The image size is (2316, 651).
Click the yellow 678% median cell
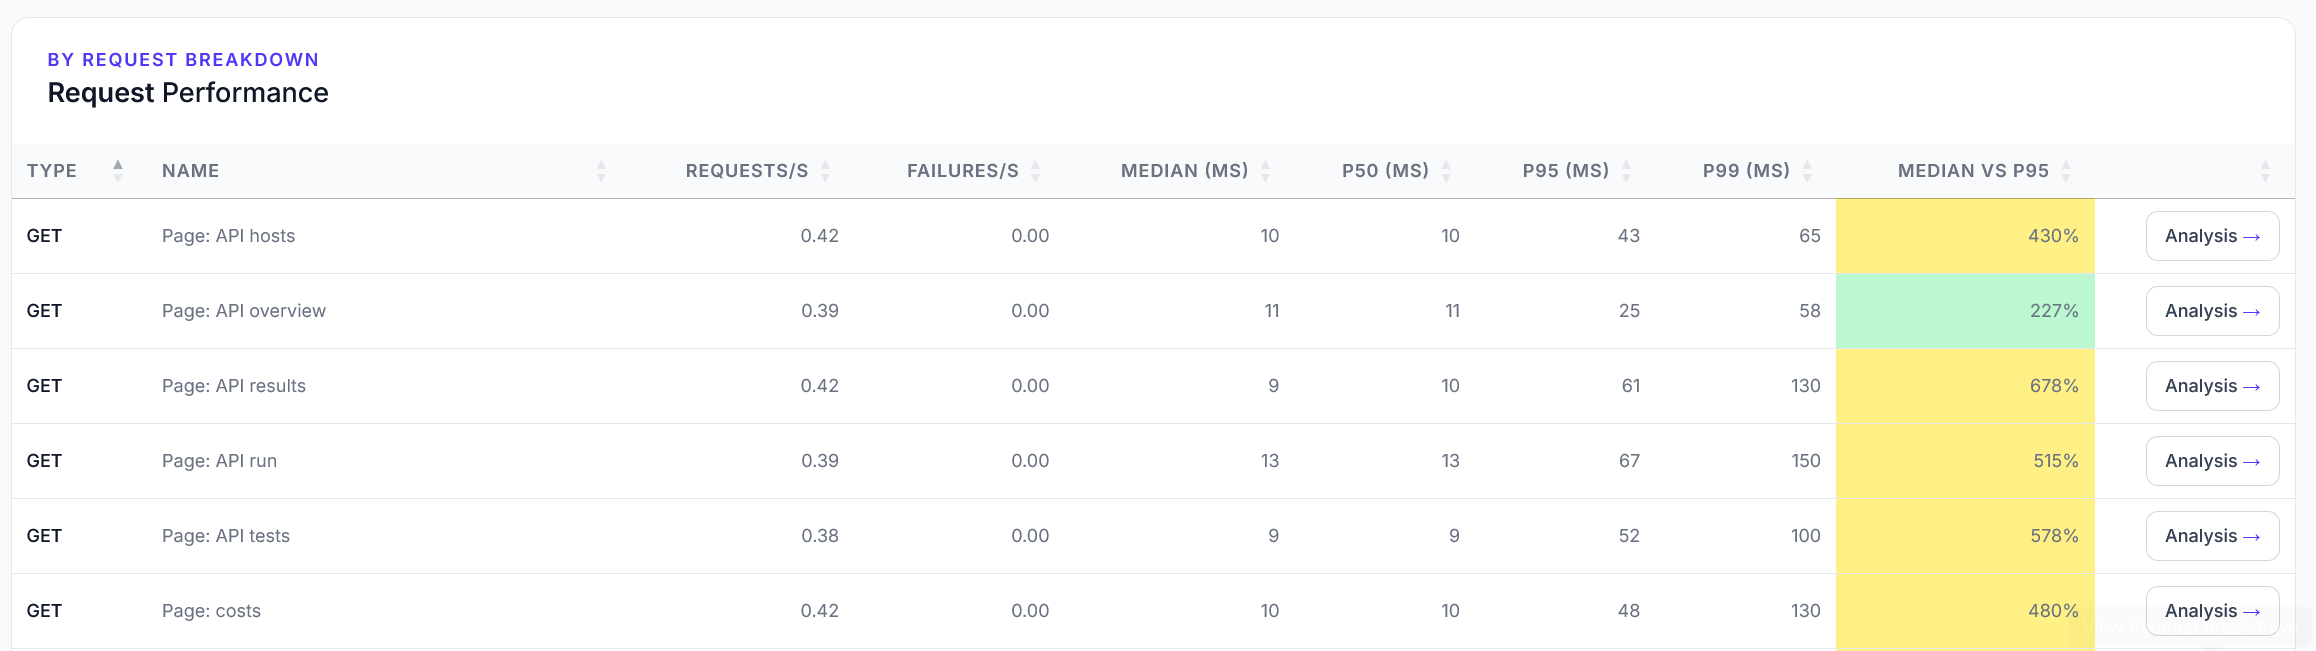pyautogui.click(x=1965, y=386)
